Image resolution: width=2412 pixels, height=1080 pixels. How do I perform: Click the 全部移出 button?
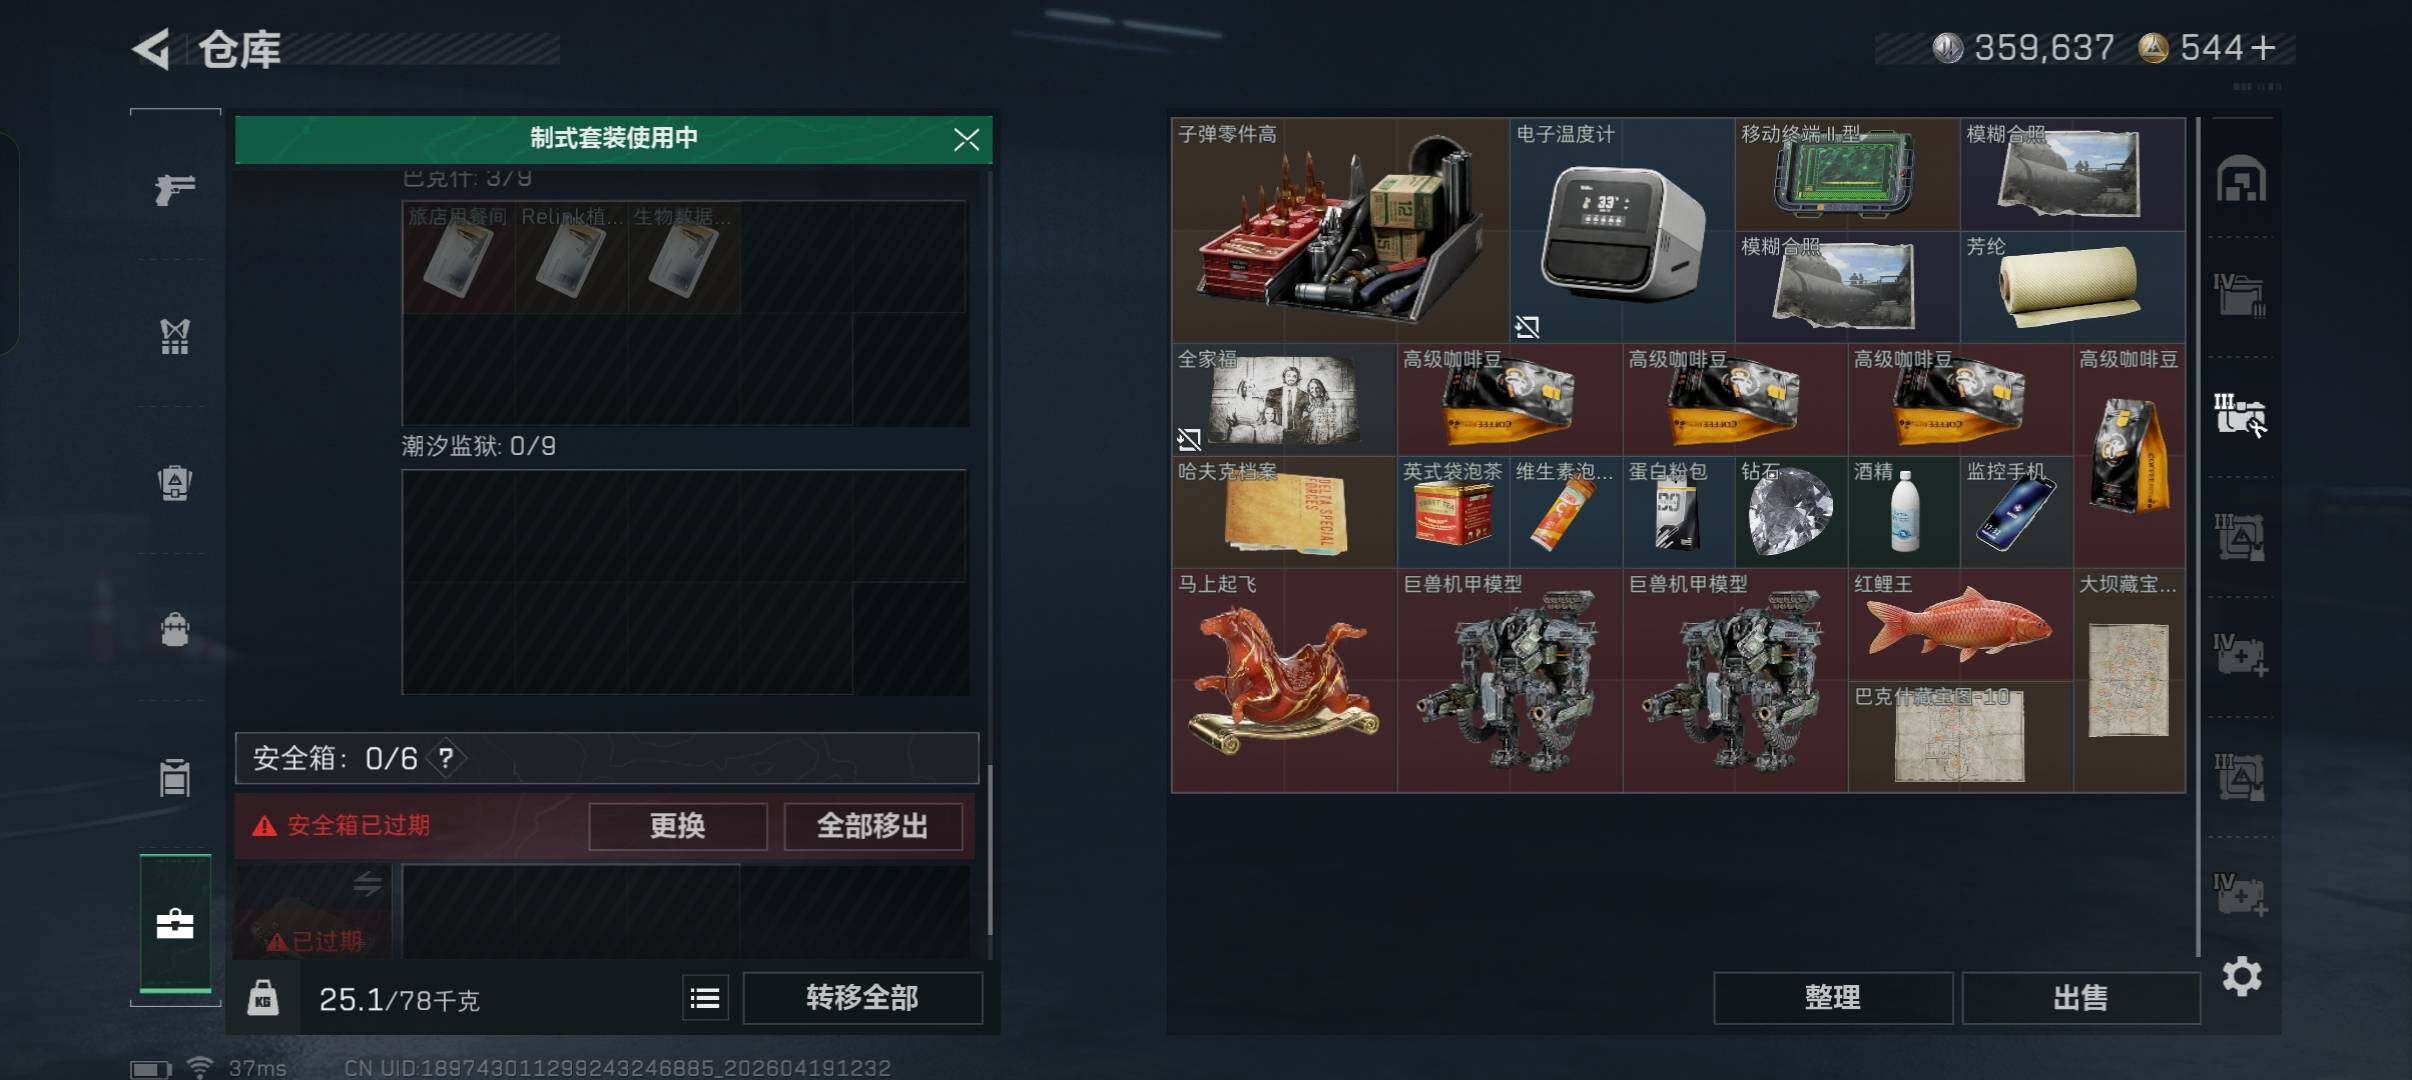[x=872, y=826]
